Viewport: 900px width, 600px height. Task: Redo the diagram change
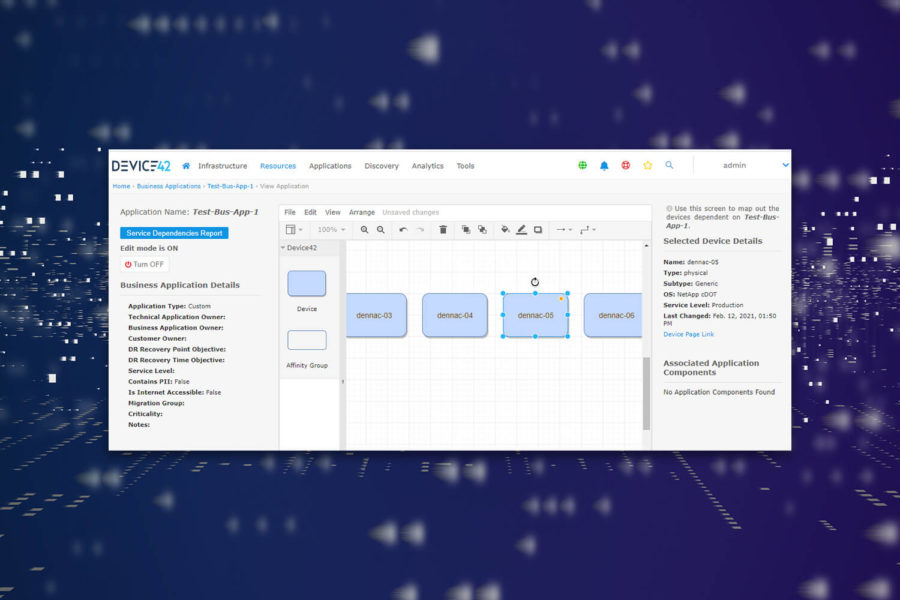pyautogui.click(x=420, y=230)
